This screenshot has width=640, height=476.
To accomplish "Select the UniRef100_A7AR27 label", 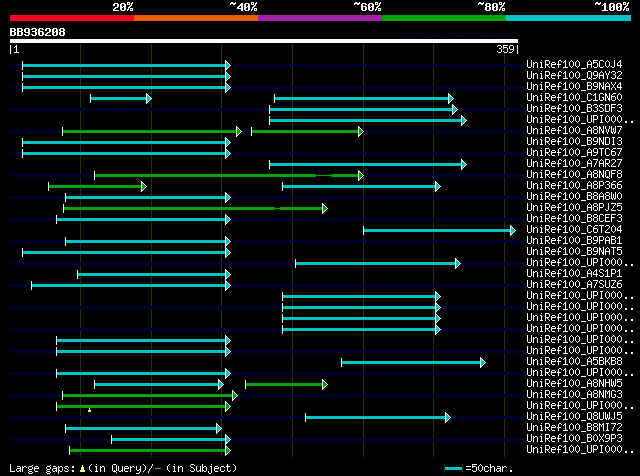I will (x=574, y=163).
